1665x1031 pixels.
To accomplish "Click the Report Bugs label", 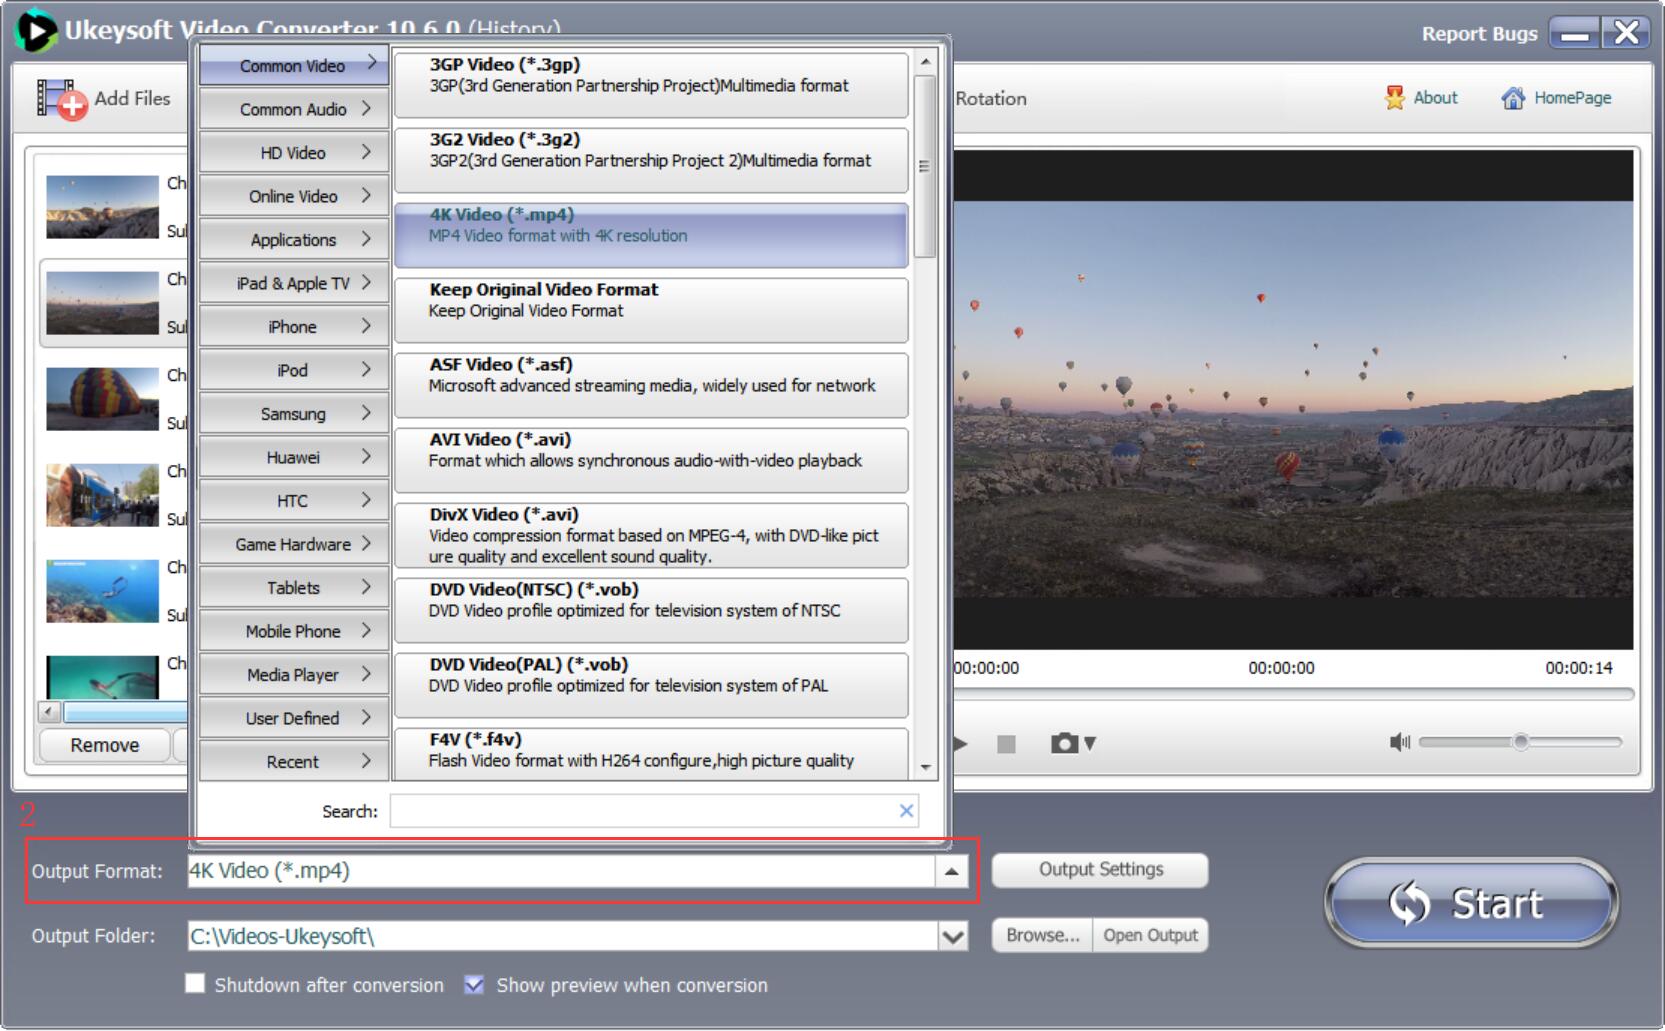I will [1478, 33].
